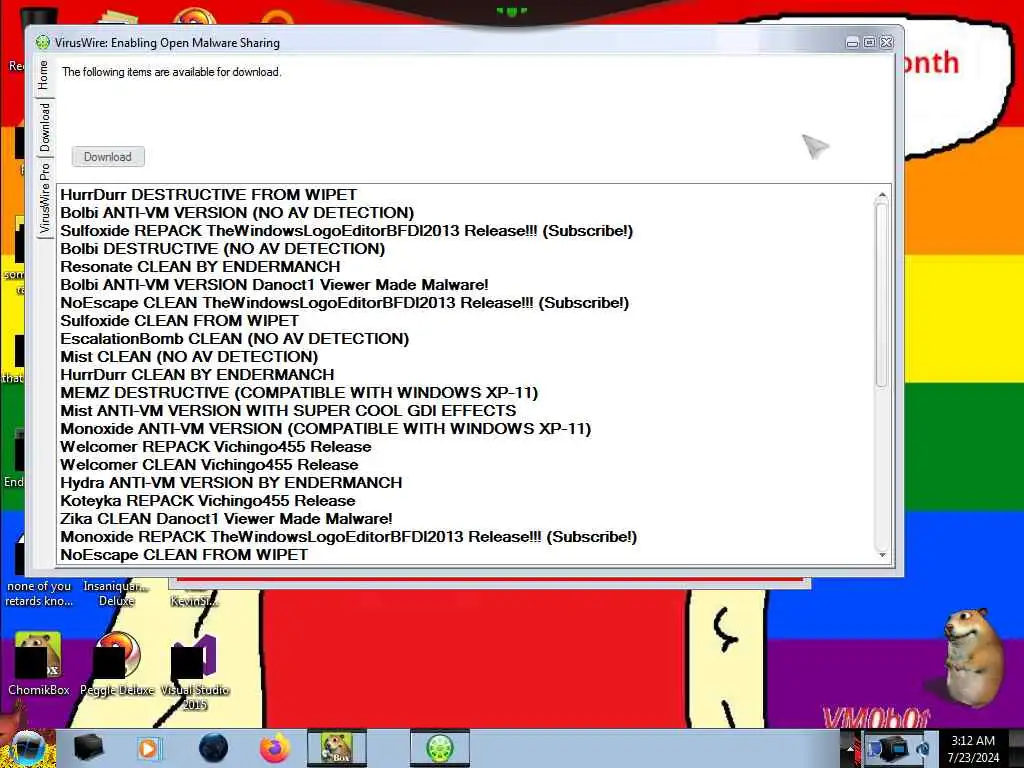Open the dark blue globe taskbar icon
1024x768 pixels.
[x=214, y=748]
